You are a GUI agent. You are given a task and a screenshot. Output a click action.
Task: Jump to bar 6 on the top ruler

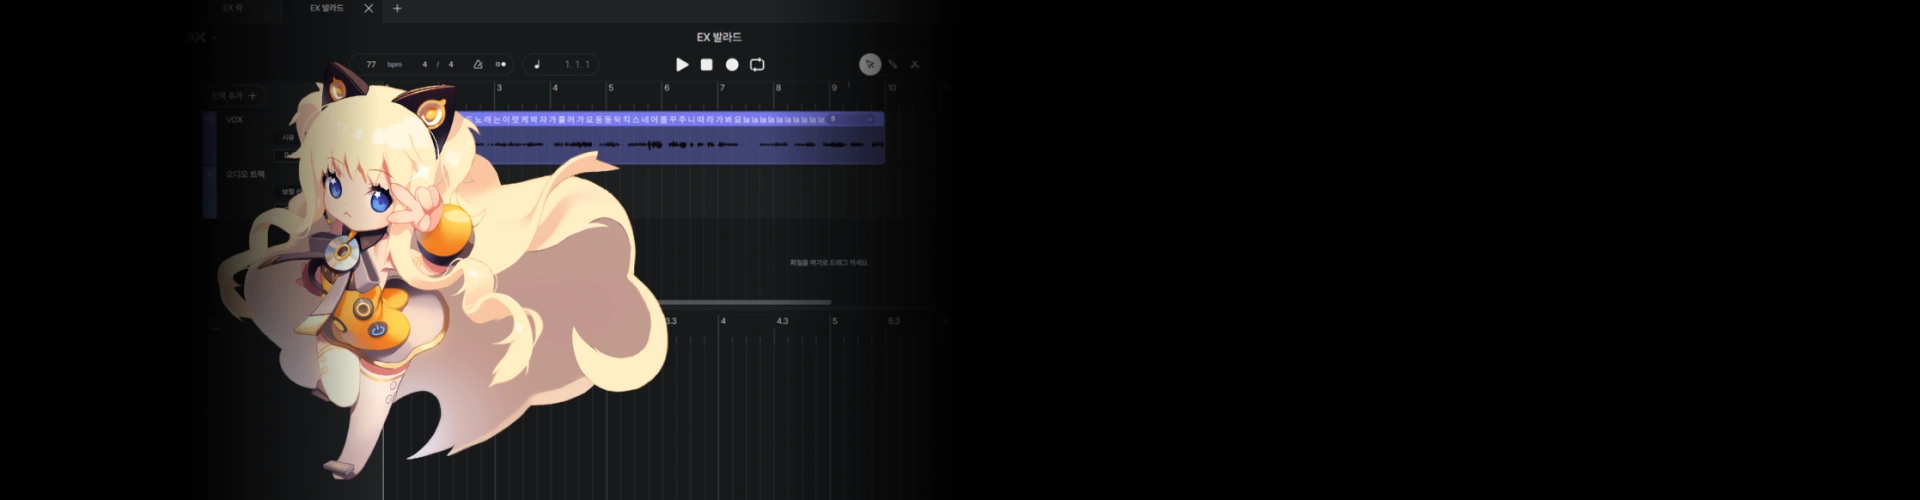(x=667, y=88)
